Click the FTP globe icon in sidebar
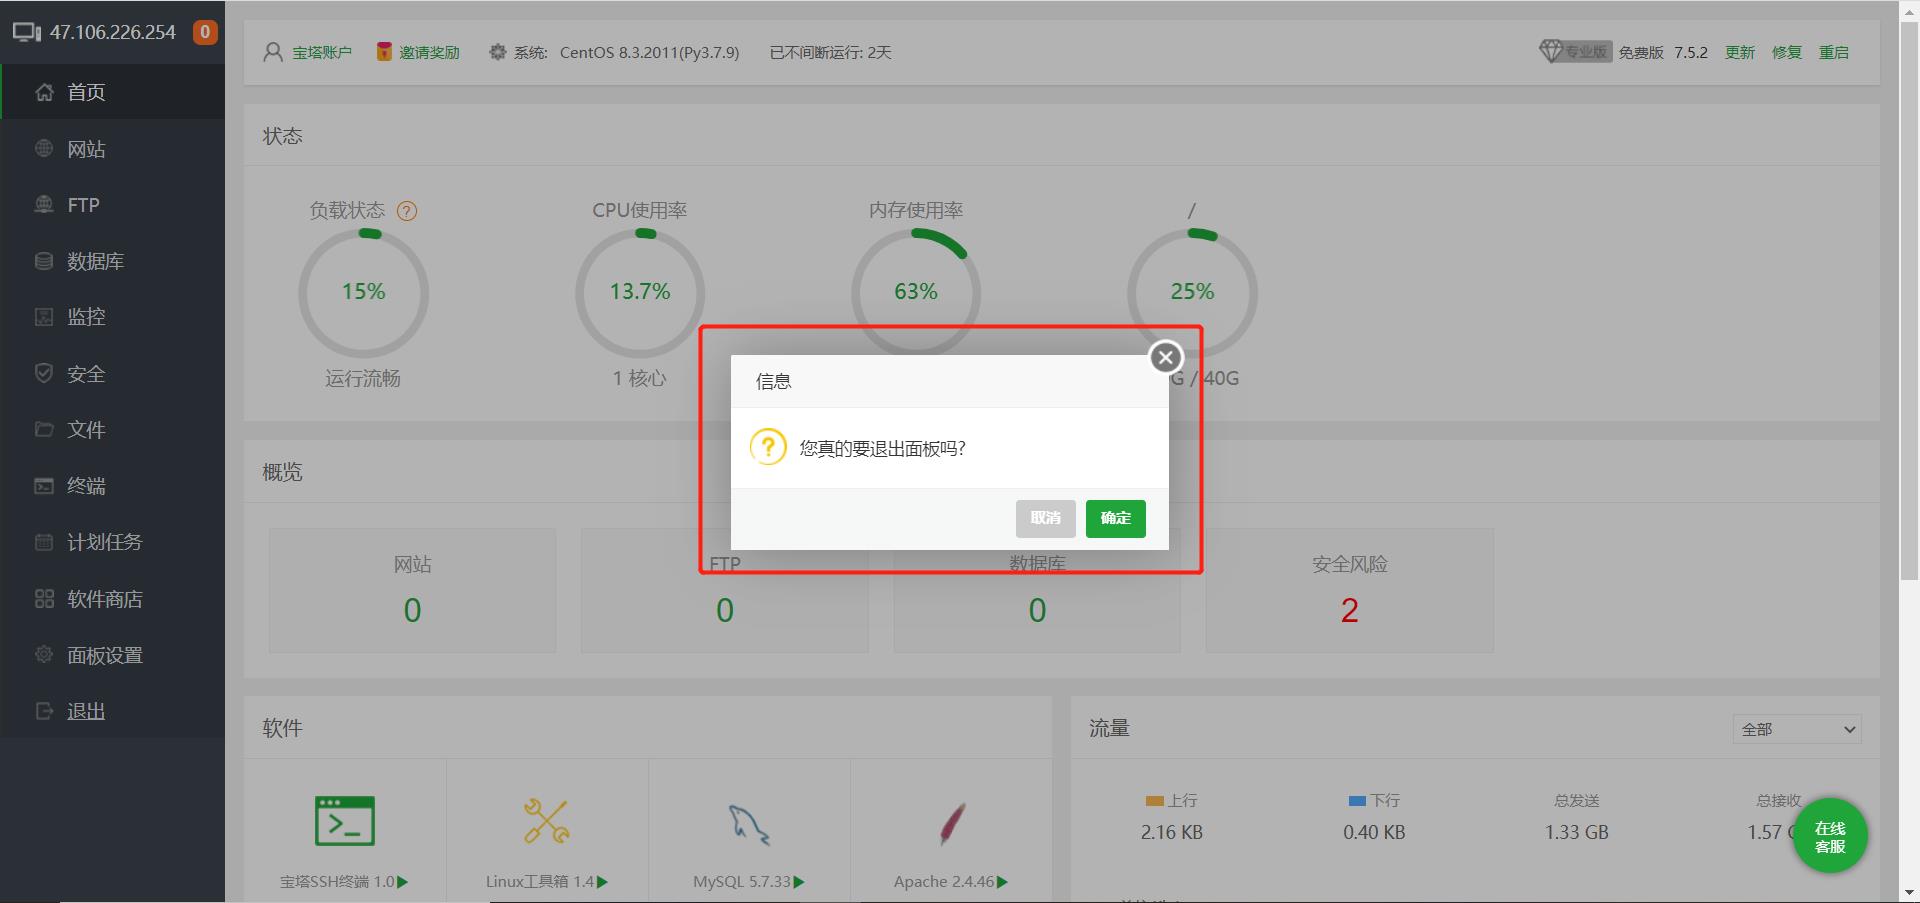This screenshot has height=903, width=1920. pyautogui.click(x=44, y=204)
